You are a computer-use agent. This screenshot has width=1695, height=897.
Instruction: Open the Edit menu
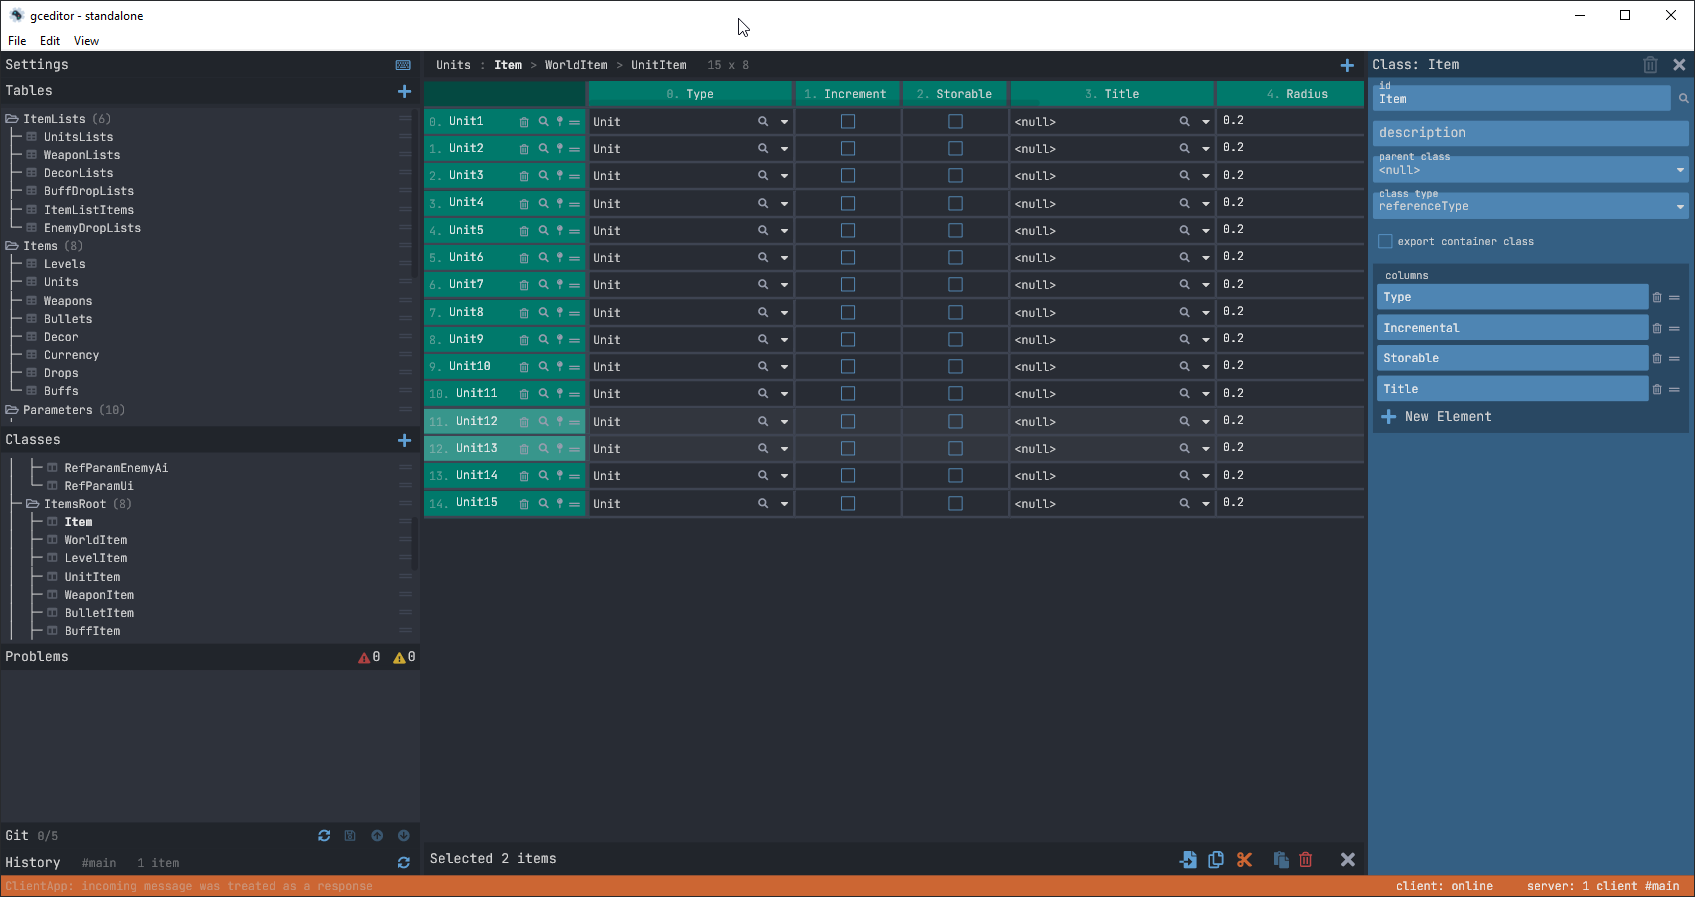[50, 41]
